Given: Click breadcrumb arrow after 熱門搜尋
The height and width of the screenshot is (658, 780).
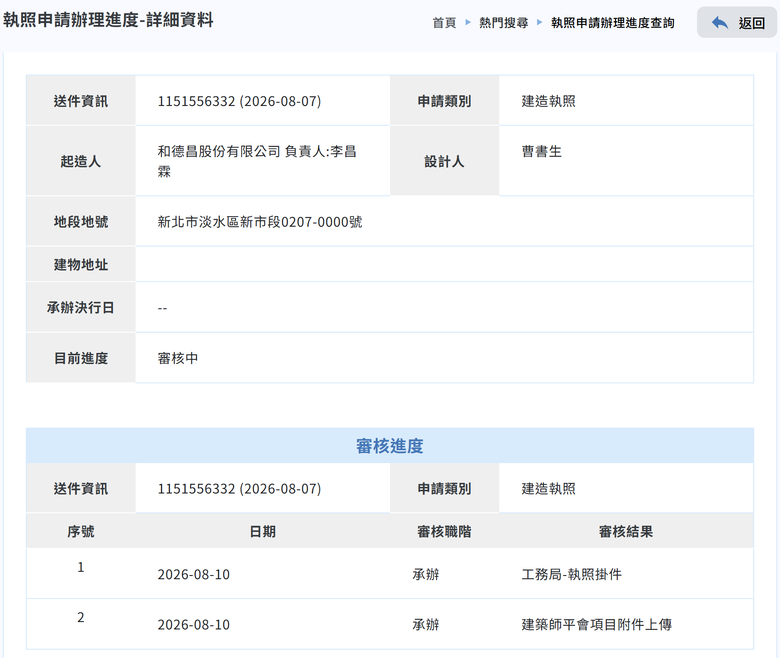Looking at the screenshot, I should coord(539,22).
